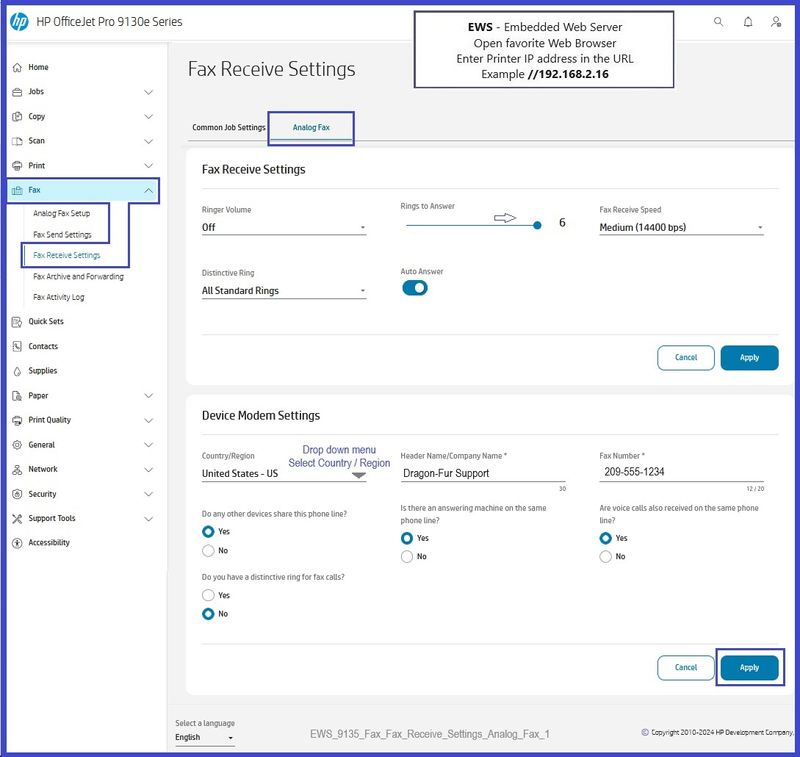Expand the Paper menu chevron
This screenshot has width=800, height=757.
click(x=148, y=396)
